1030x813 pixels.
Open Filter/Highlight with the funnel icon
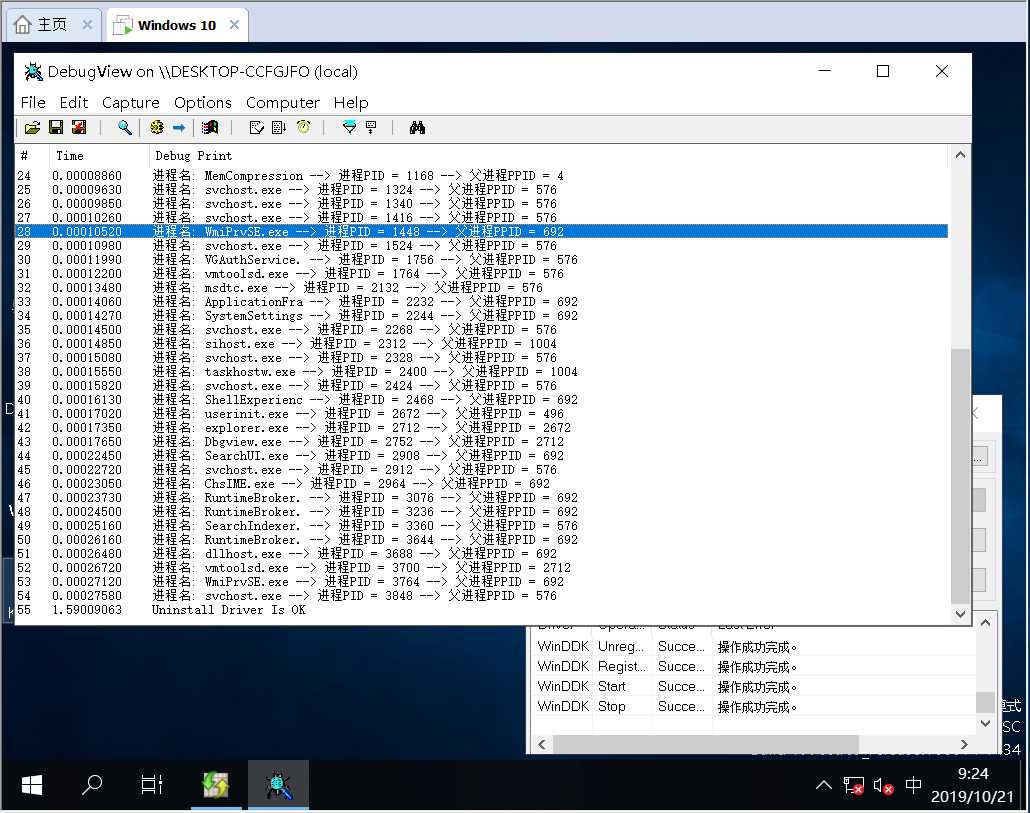(x=349, y=127)
